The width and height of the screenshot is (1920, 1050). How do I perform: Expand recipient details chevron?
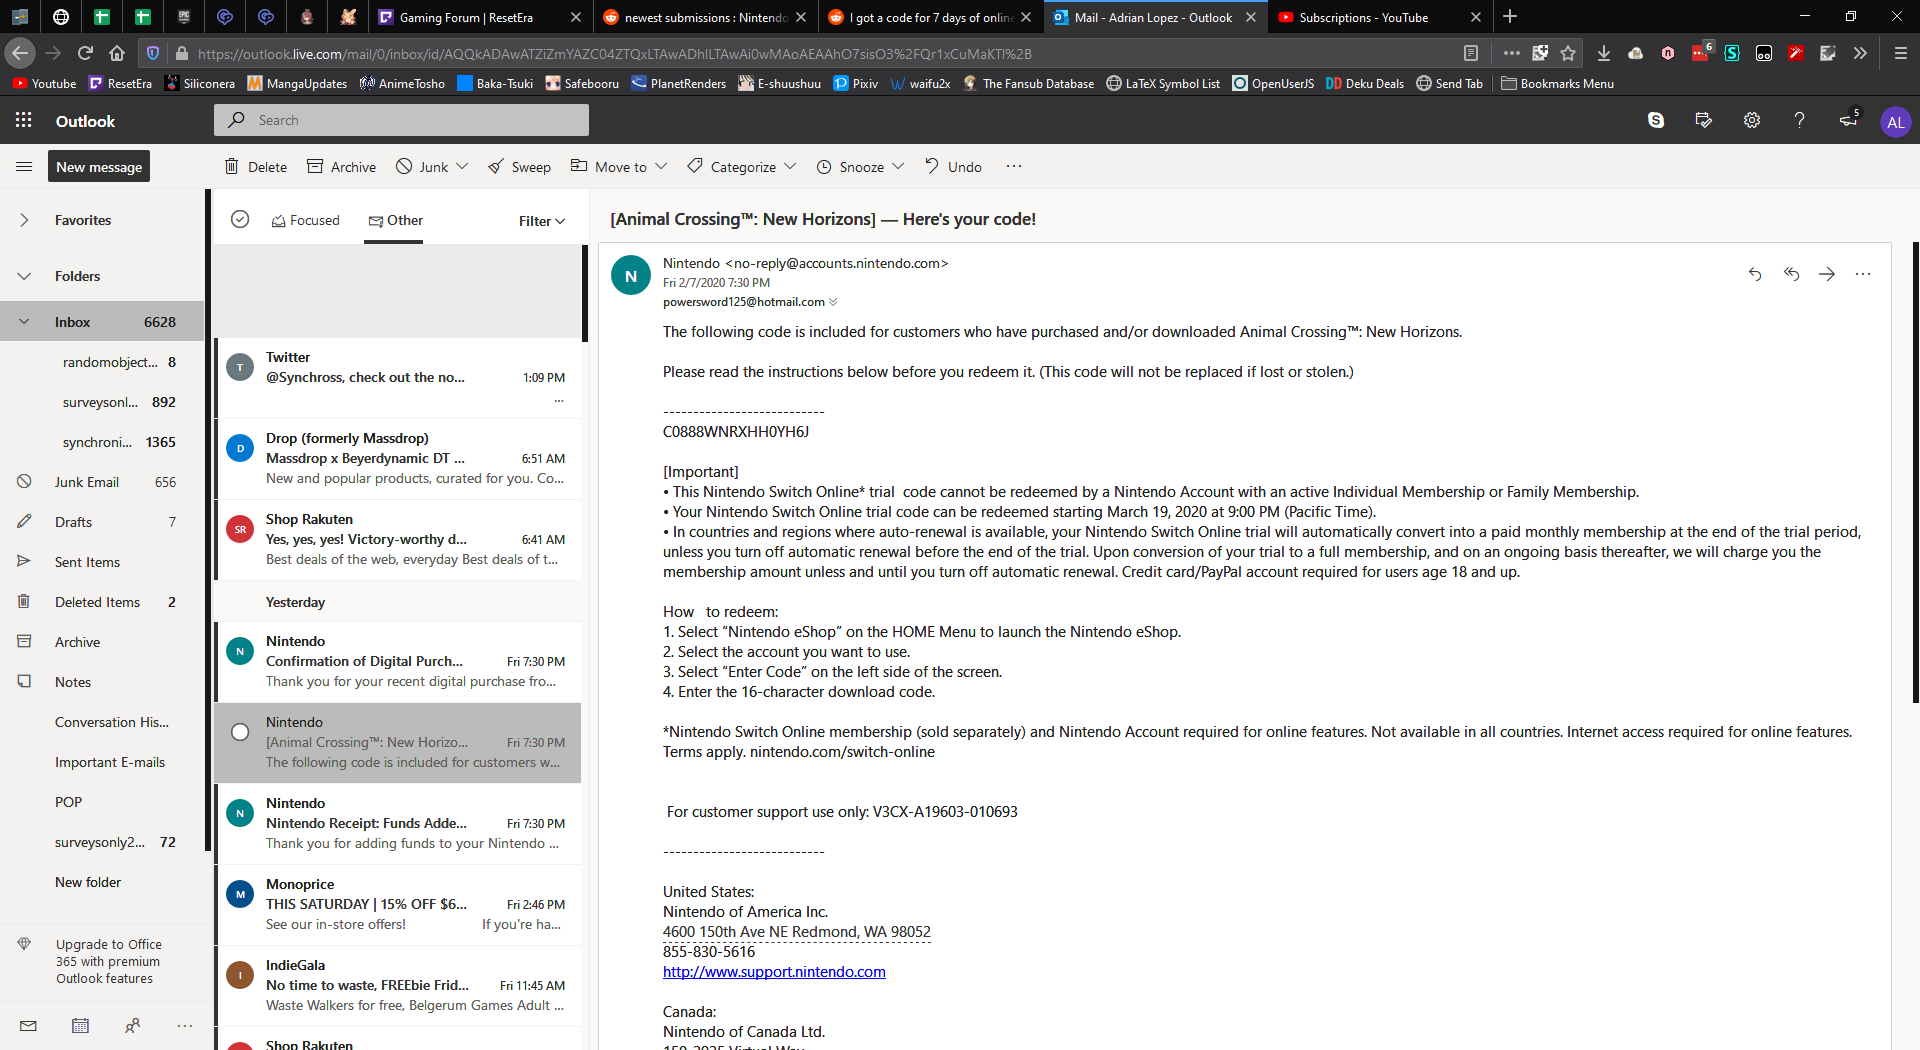(x=833, y=302)
